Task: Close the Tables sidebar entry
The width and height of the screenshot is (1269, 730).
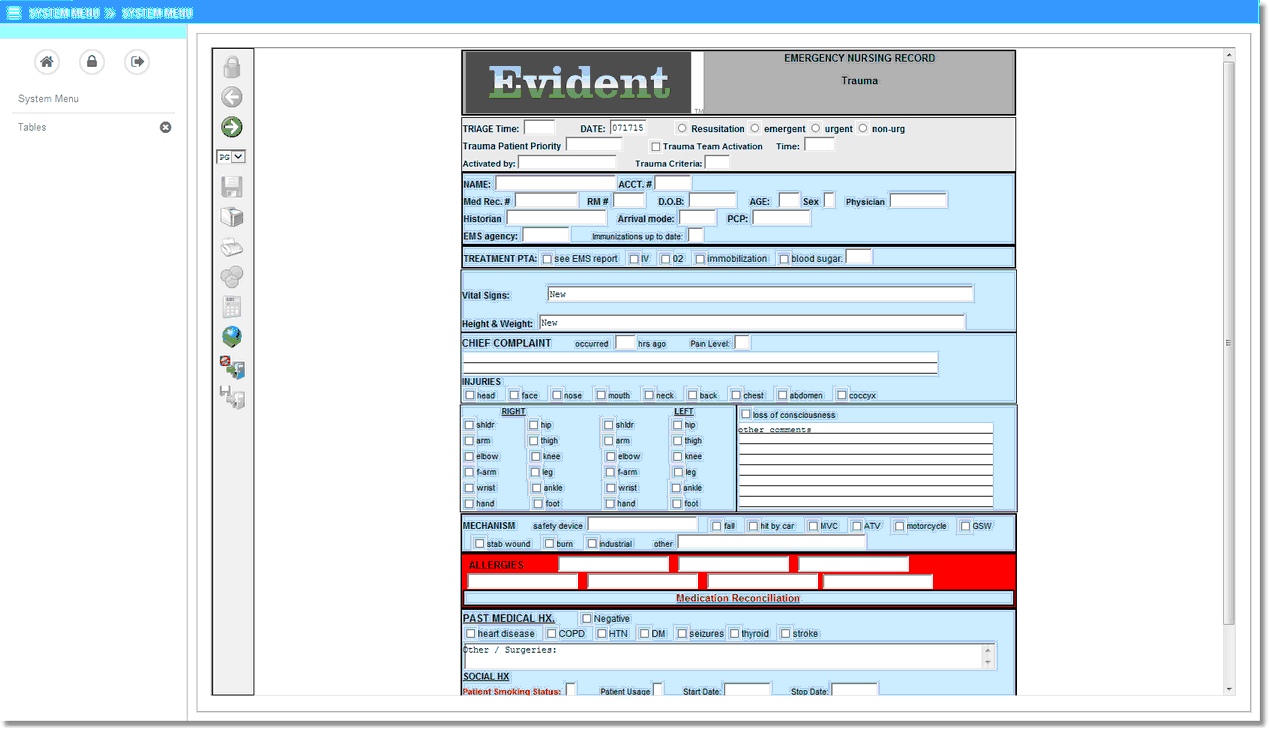Action: coord(166,127)
